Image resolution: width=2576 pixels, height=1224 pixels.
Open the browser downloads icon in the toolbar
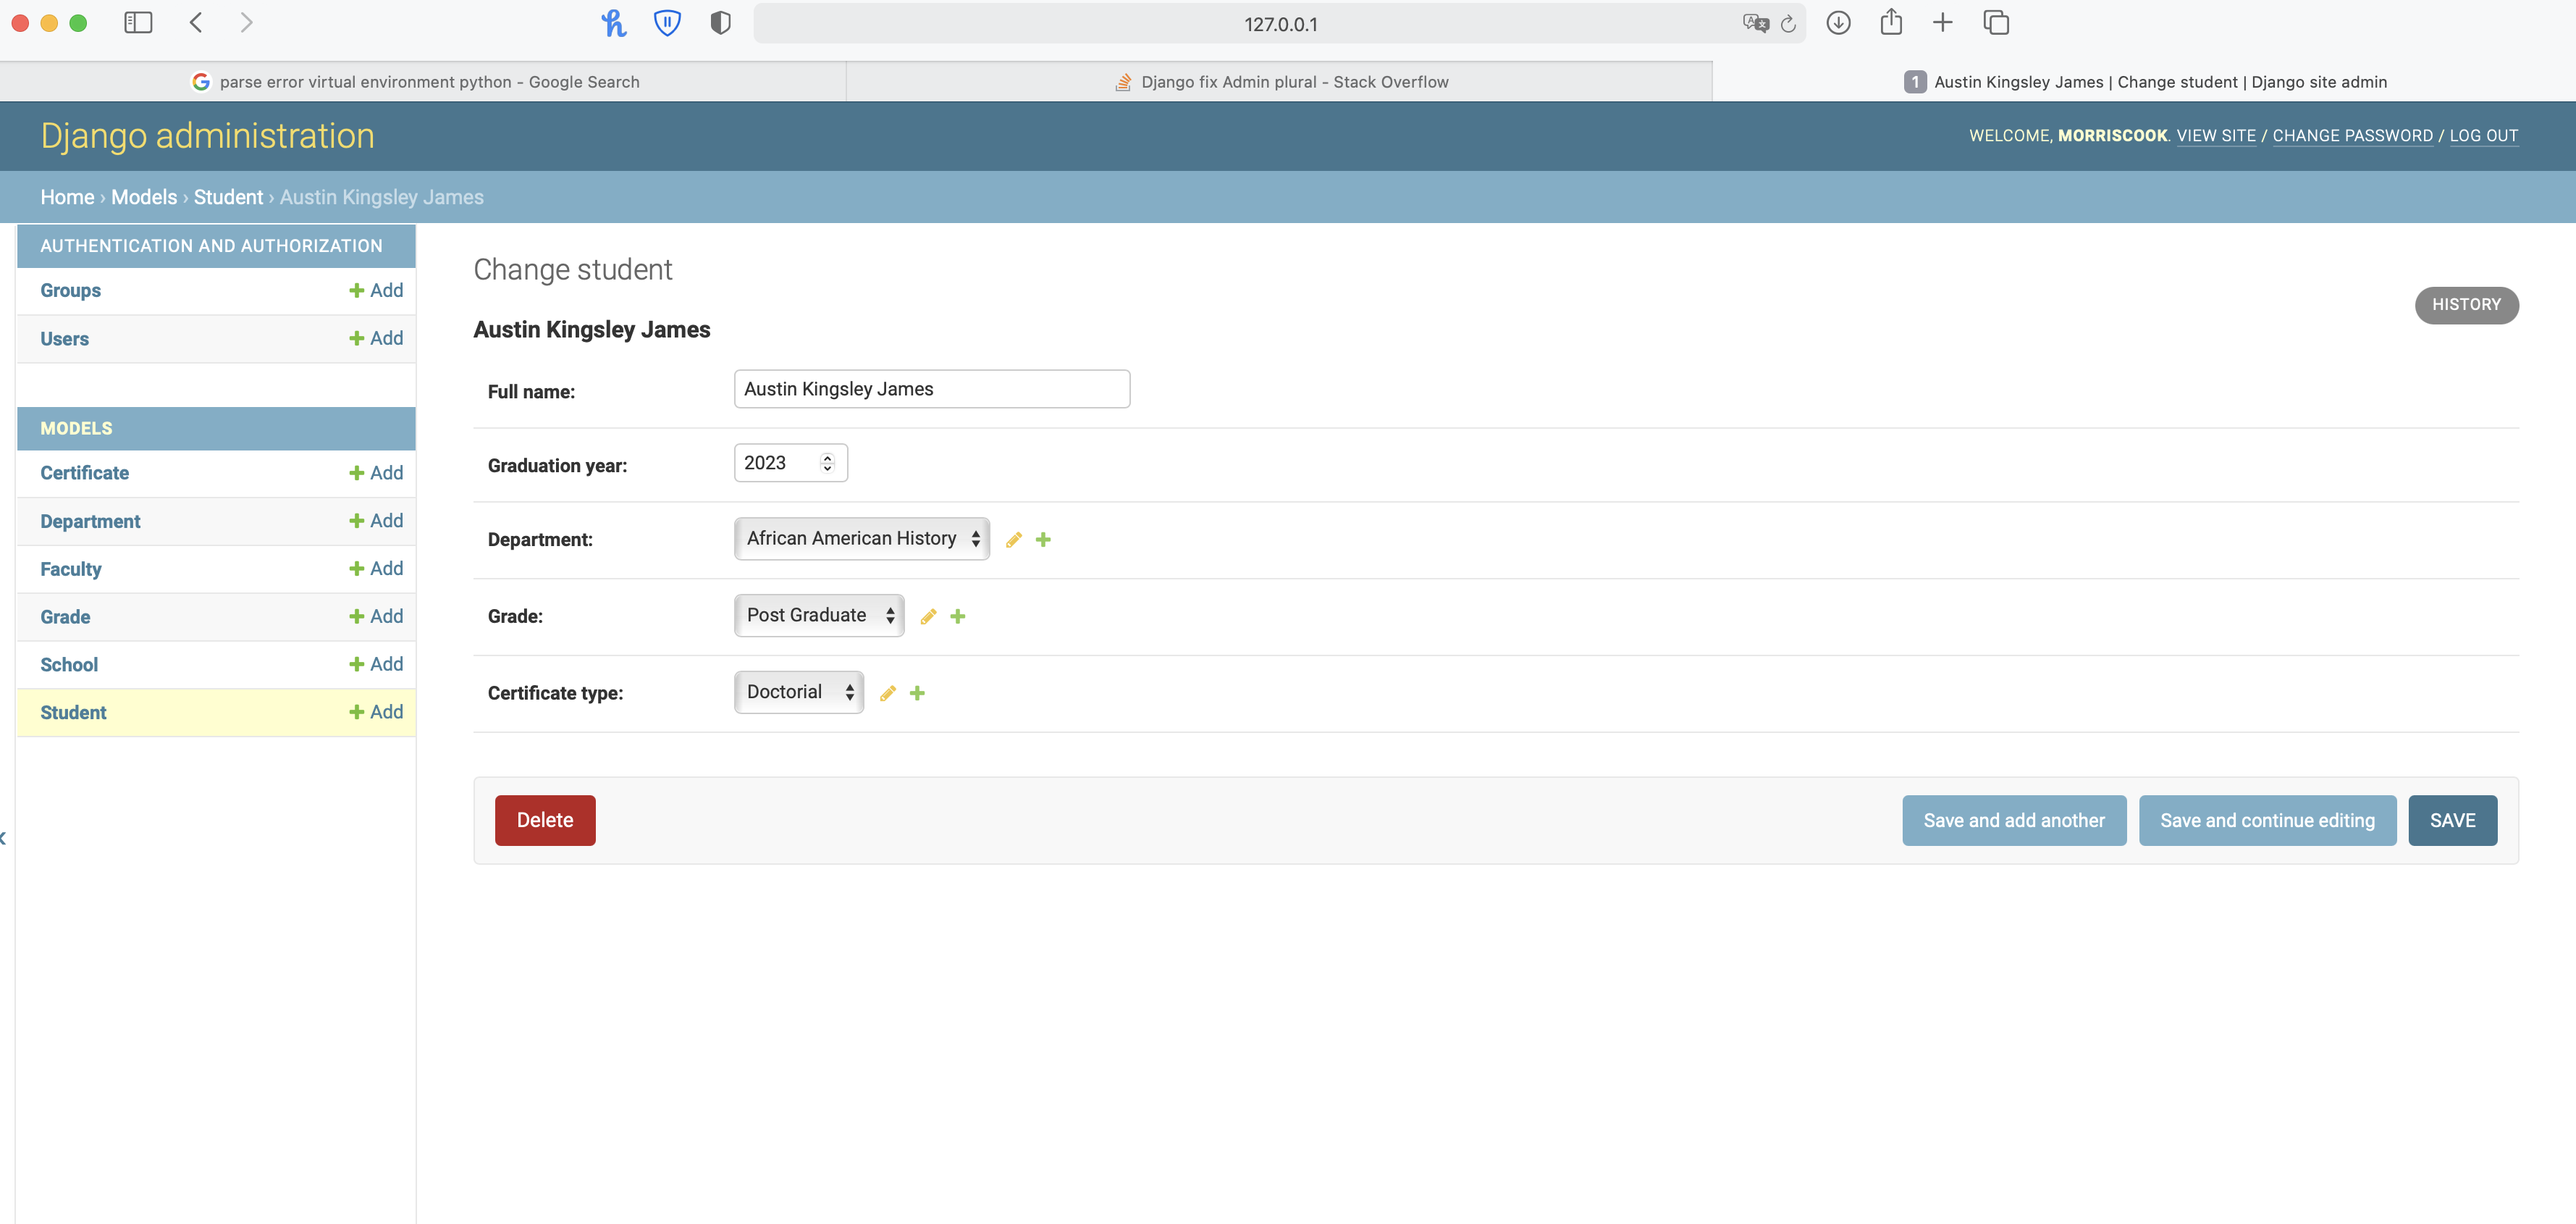[1838, 22]
